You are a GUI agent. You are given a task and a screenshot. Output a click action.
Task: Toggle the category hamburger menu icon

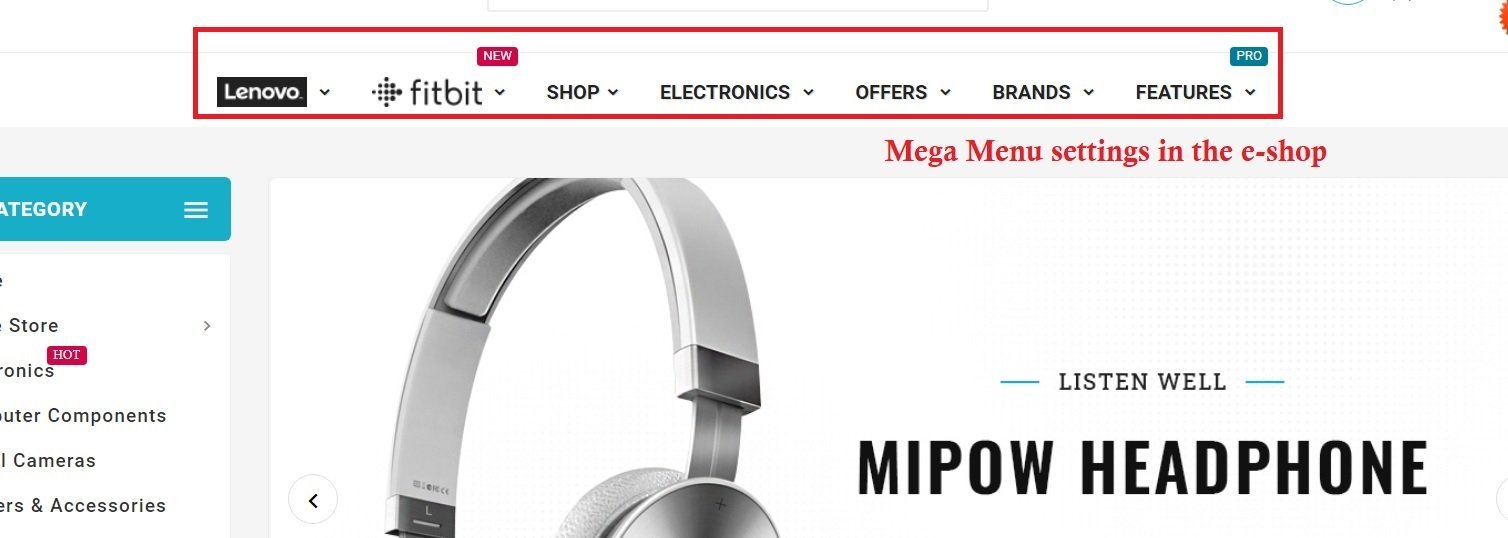pos(196,210)
